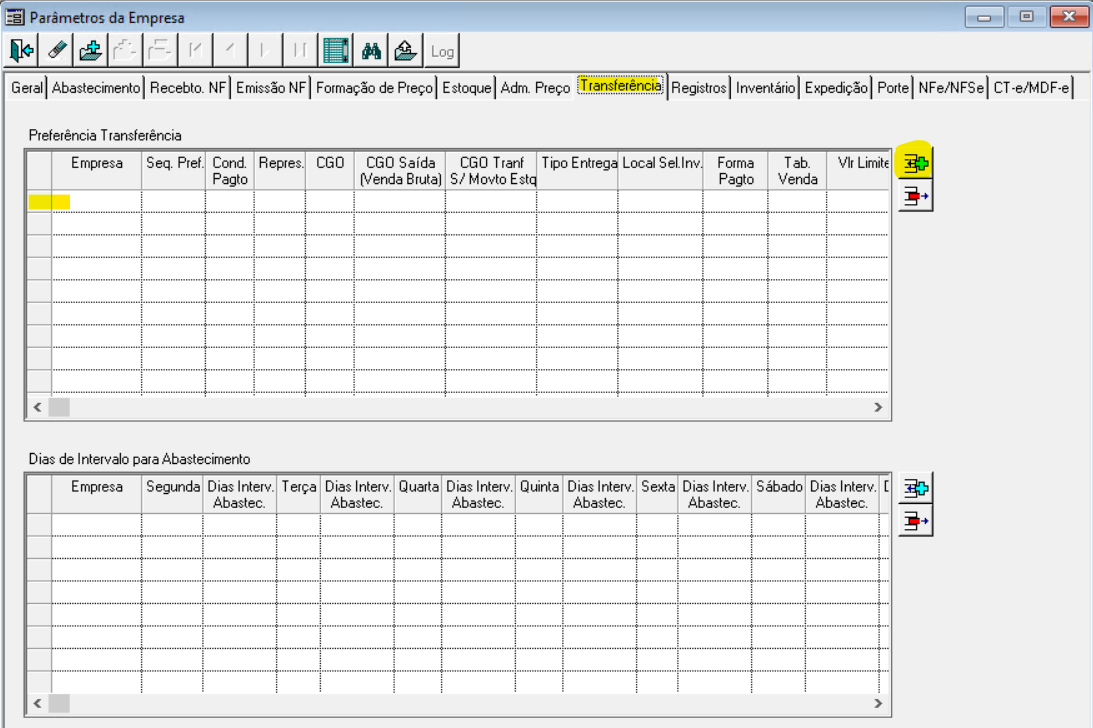This screenshot has height=728, width=1093.
Task: Remove row from Preferência Transferência grid
Action: (x=915, y=197)
